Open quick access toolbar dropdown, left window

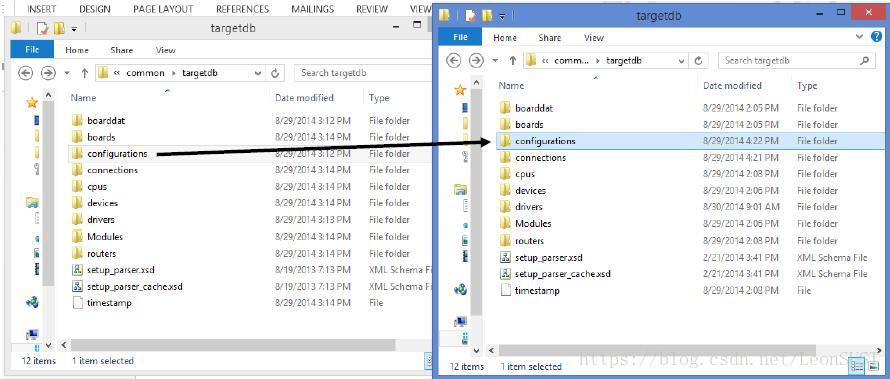[x=74, y=28]
